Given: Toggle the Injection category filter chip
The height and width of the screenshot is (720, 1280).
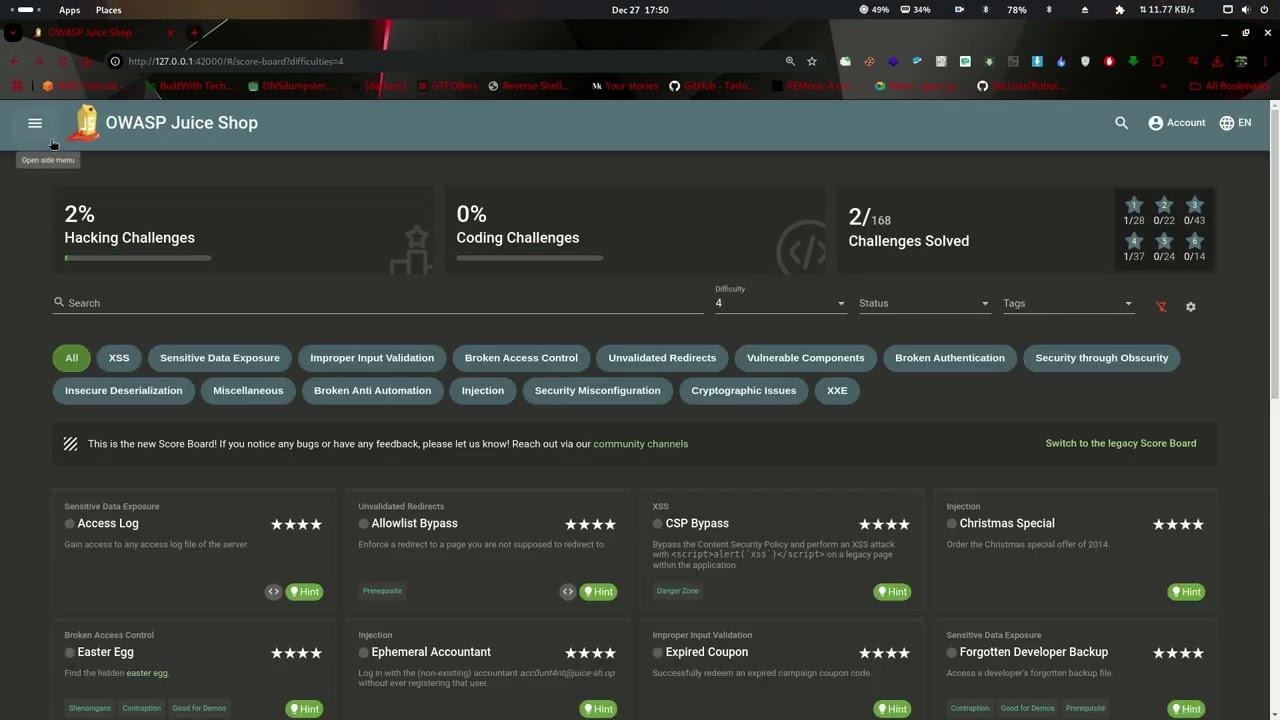Looking at the screenshot, I should click(x=483, y=391).
